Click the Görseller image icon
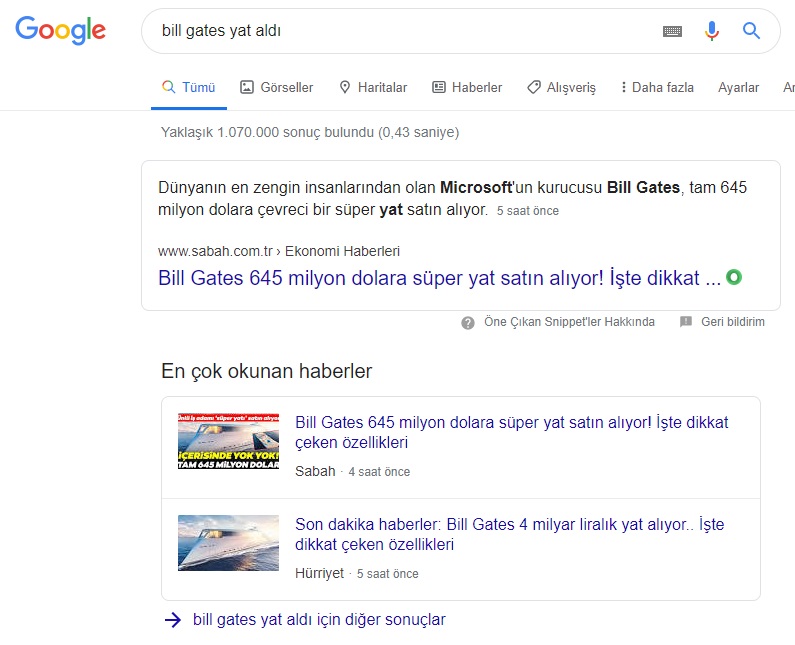The height and width of the screenshot is (645, 795). click(246, 87)
